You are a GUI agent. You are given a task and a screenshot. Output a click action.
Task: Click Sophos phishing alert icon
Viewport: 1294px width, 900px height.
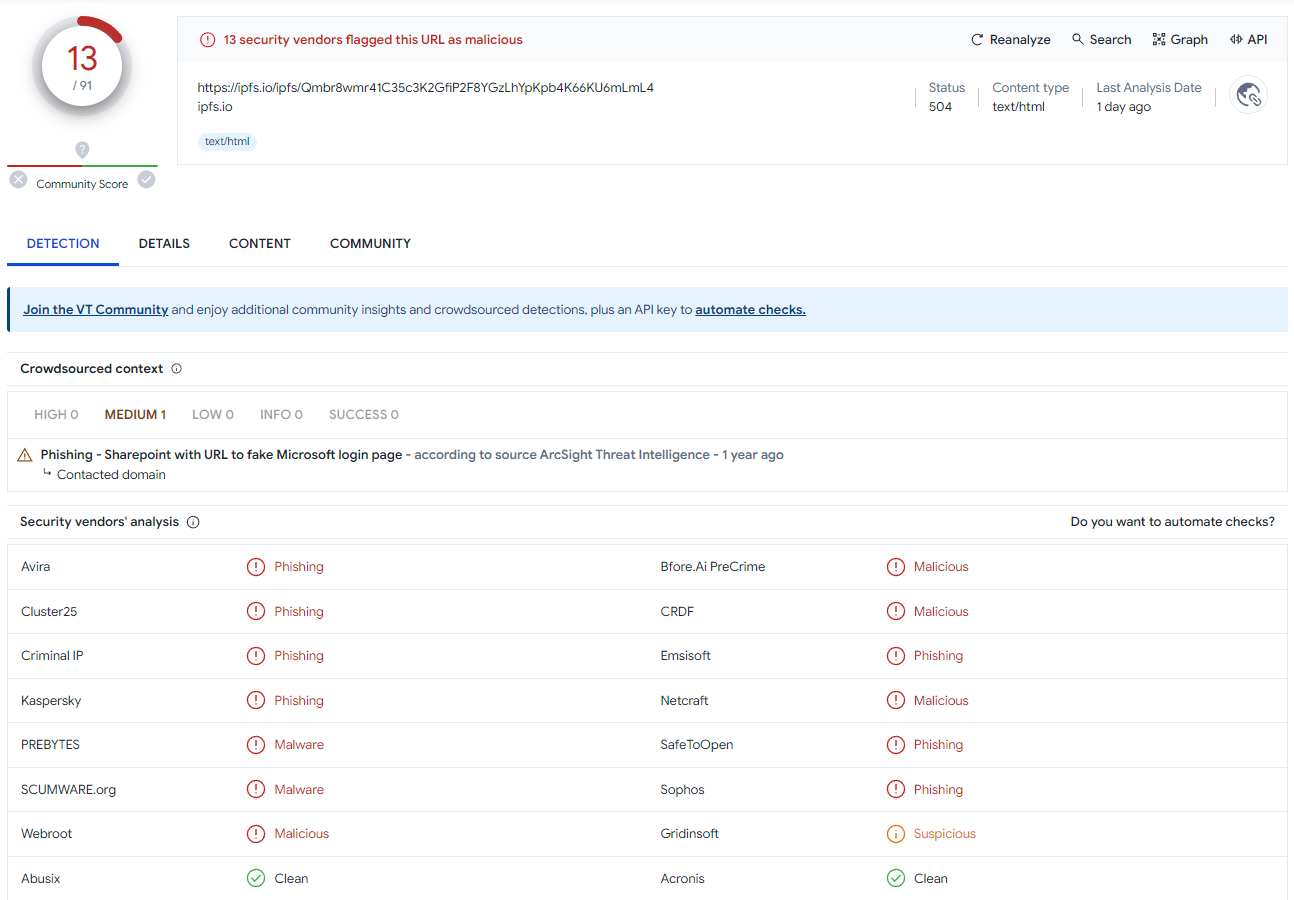coord(895,789)
